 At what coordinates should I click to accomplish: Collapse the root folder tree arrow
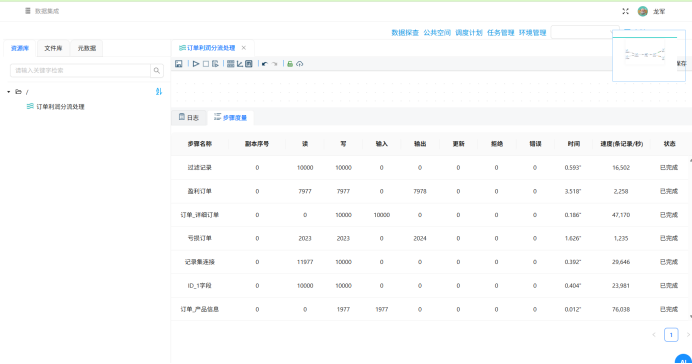point(8,92)
